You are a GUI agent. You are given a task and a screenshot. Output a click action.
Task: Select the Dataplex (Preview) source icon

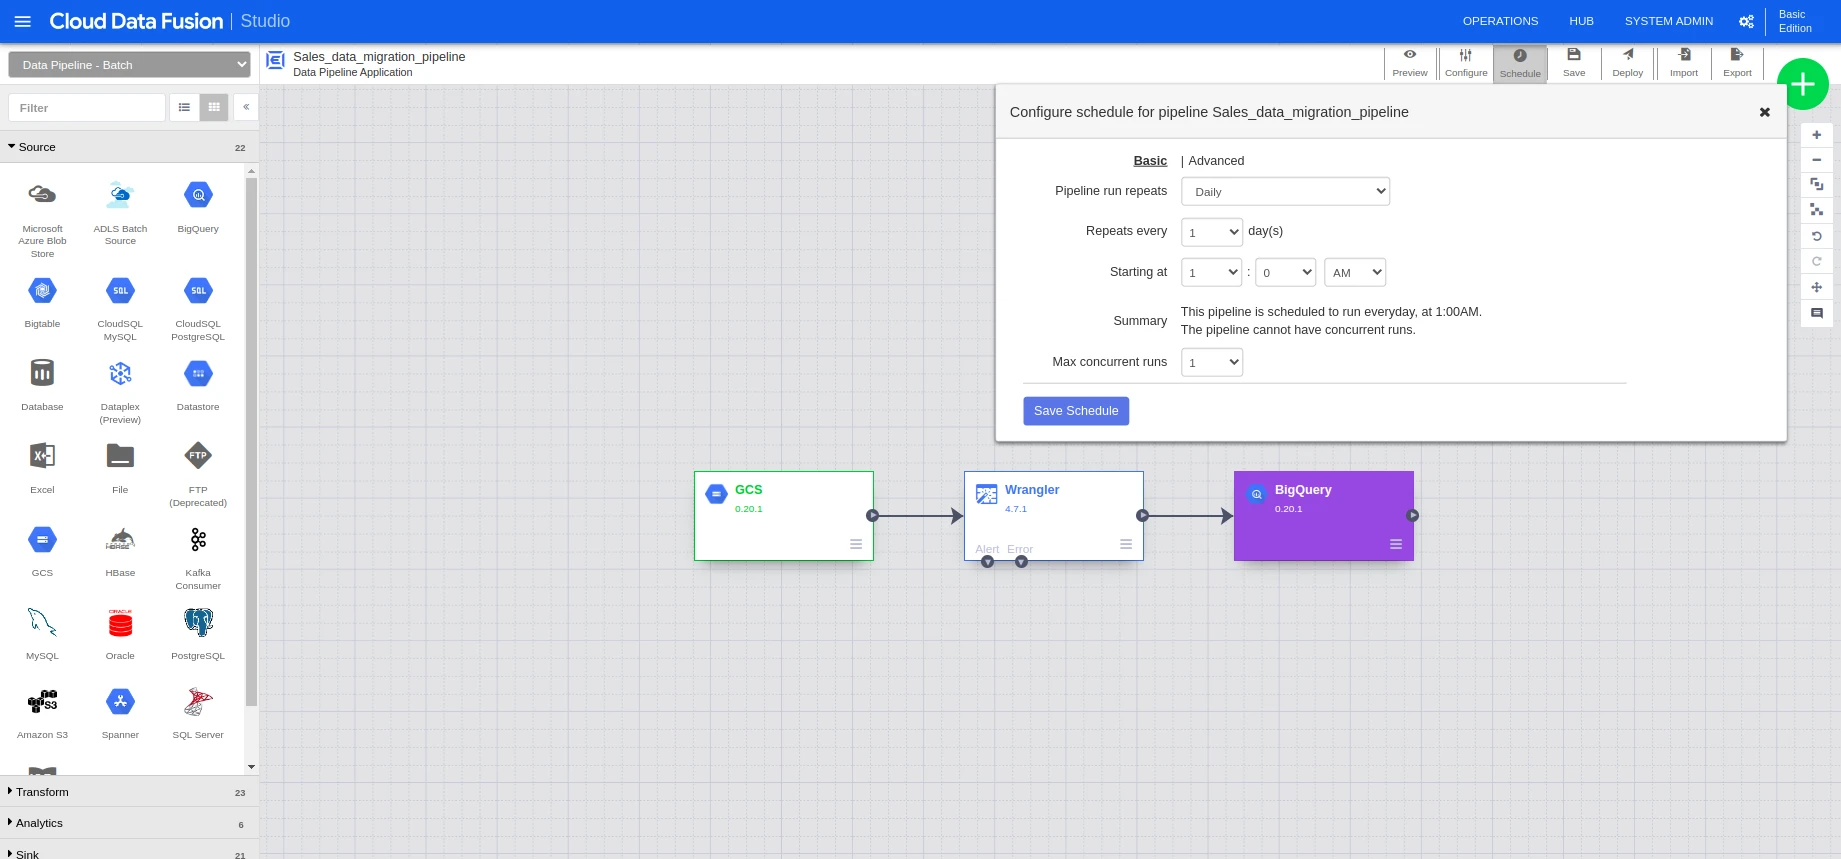point(120,374)
